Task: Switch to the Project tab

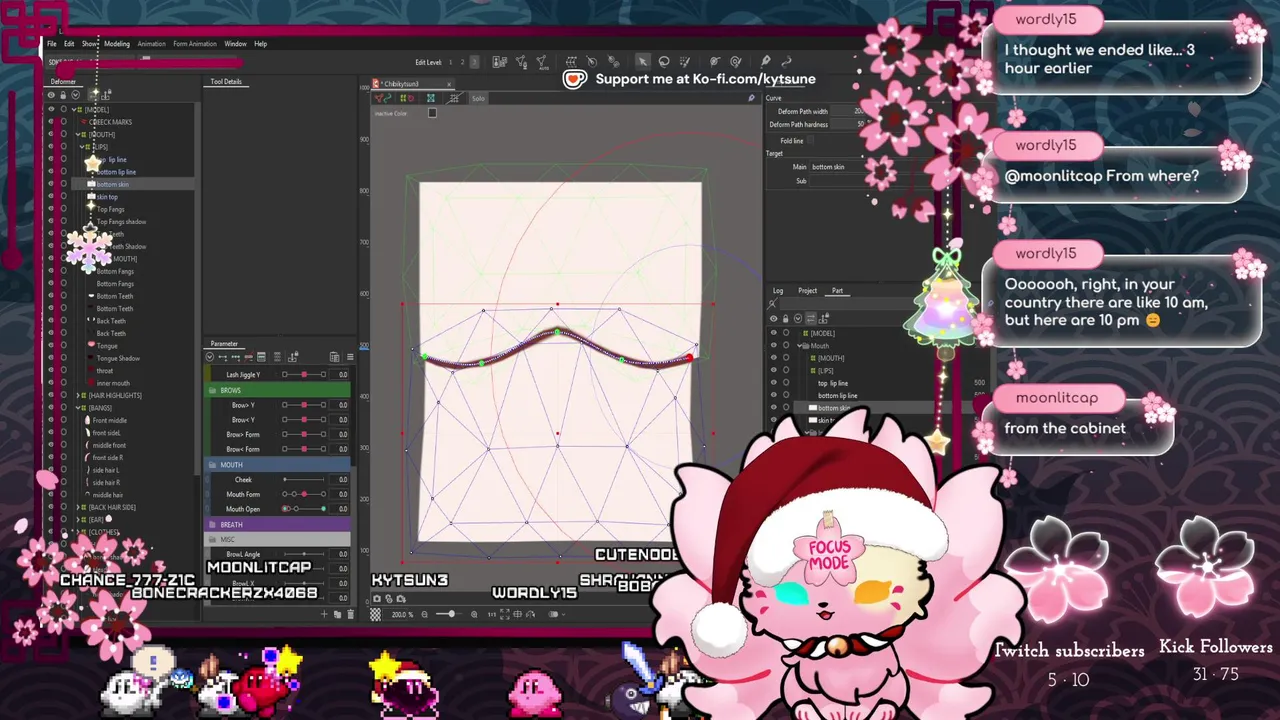Action: click(807, 291)
